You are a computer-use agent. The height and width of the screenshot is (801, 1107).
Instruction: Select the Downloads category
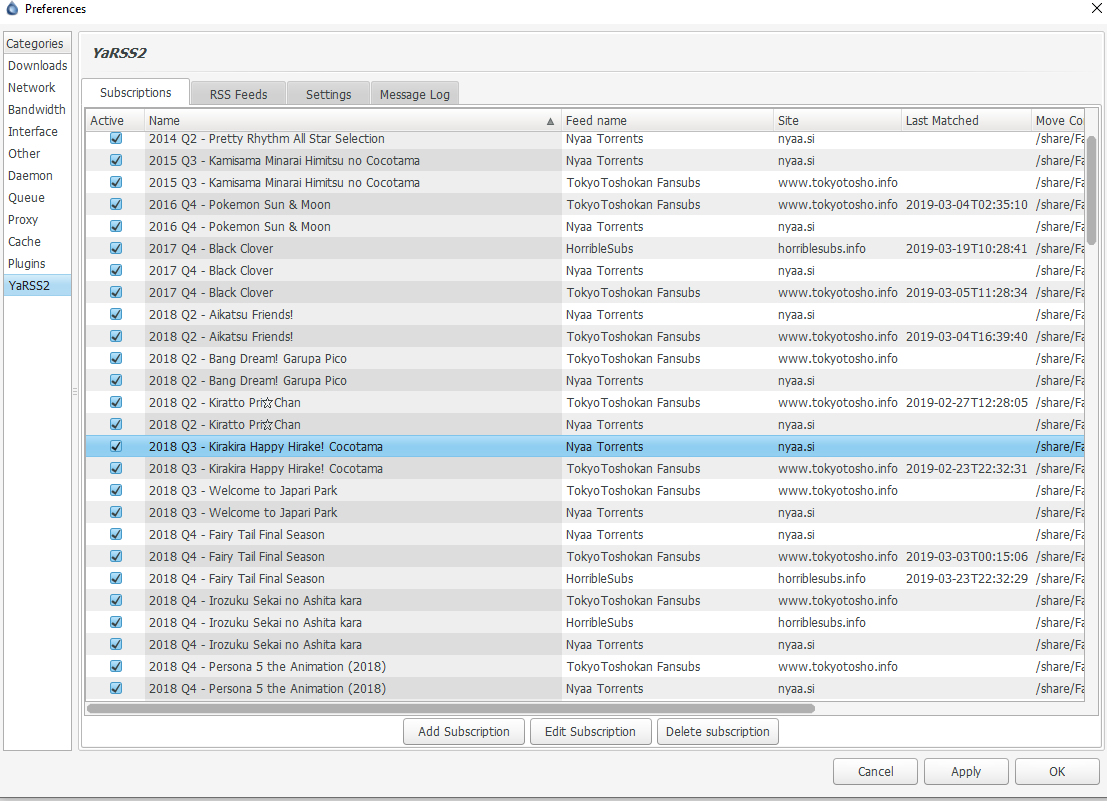point(37,66)
